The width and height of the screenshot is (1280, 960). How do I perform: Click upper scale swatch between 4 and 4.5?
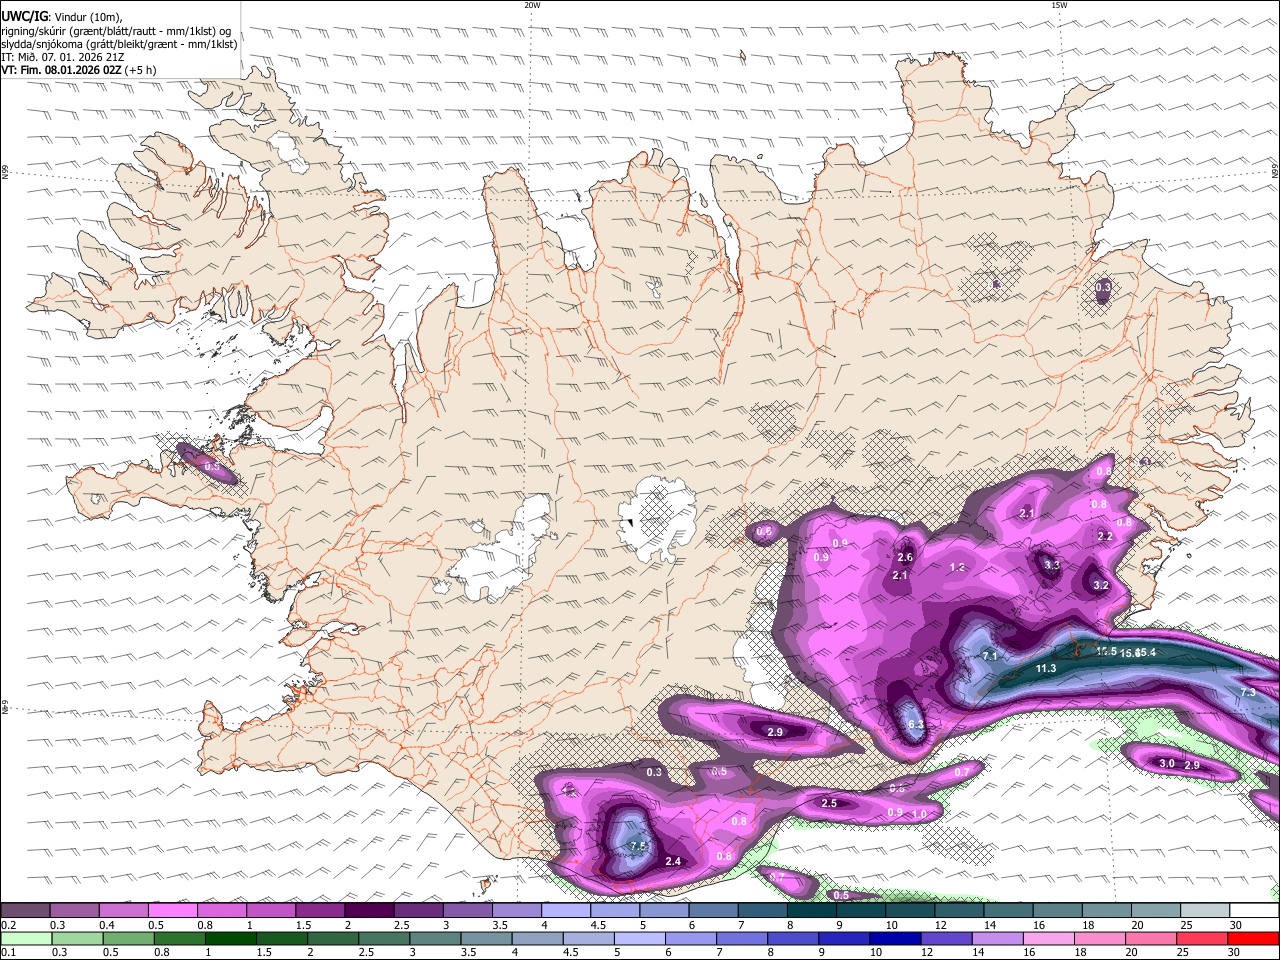[x=565, y=910]
